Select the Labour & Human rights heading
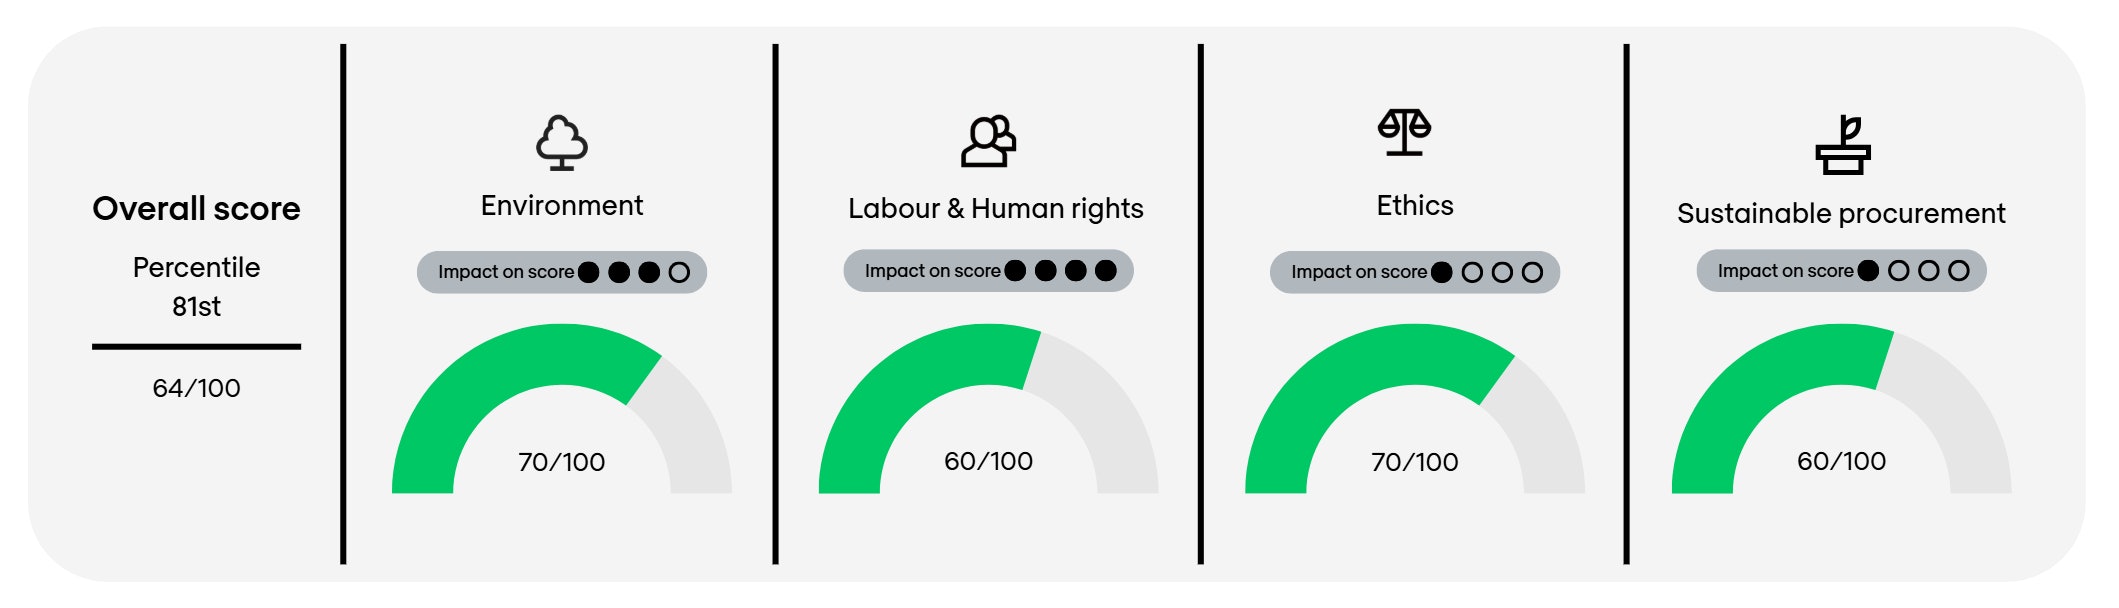Viewport: 2119px width, 608px height. tap(995, 208)
